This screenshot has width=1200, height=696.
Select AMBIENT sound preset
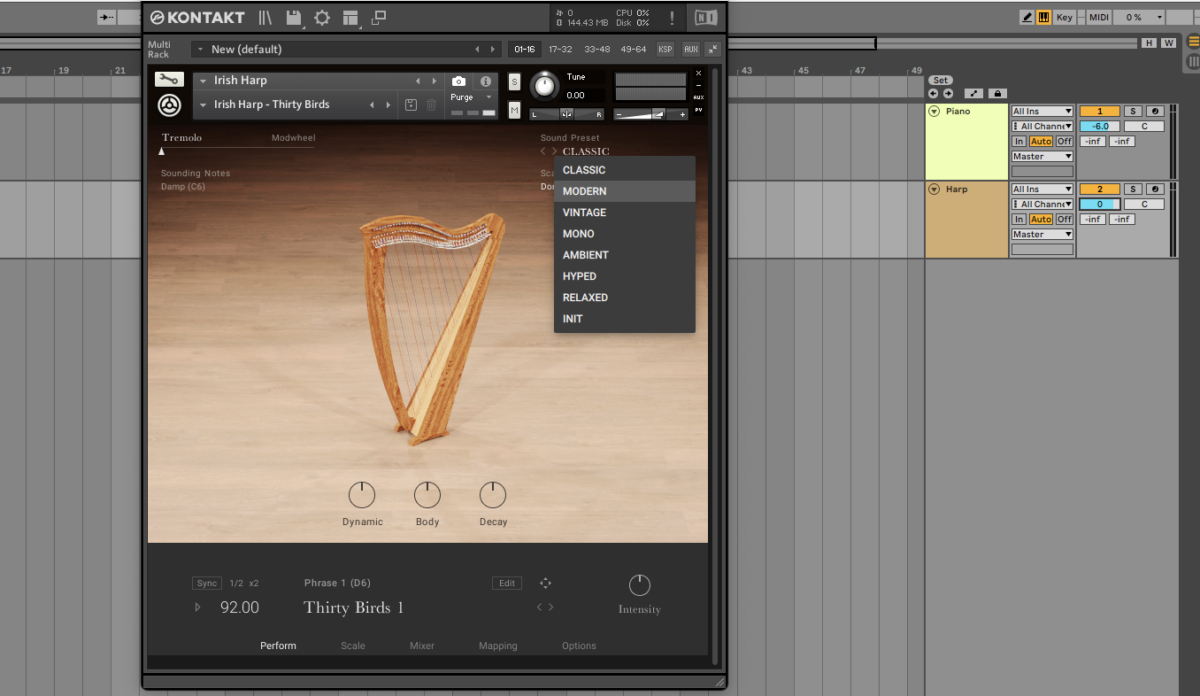pyautogui.click(x=625, y=255)
